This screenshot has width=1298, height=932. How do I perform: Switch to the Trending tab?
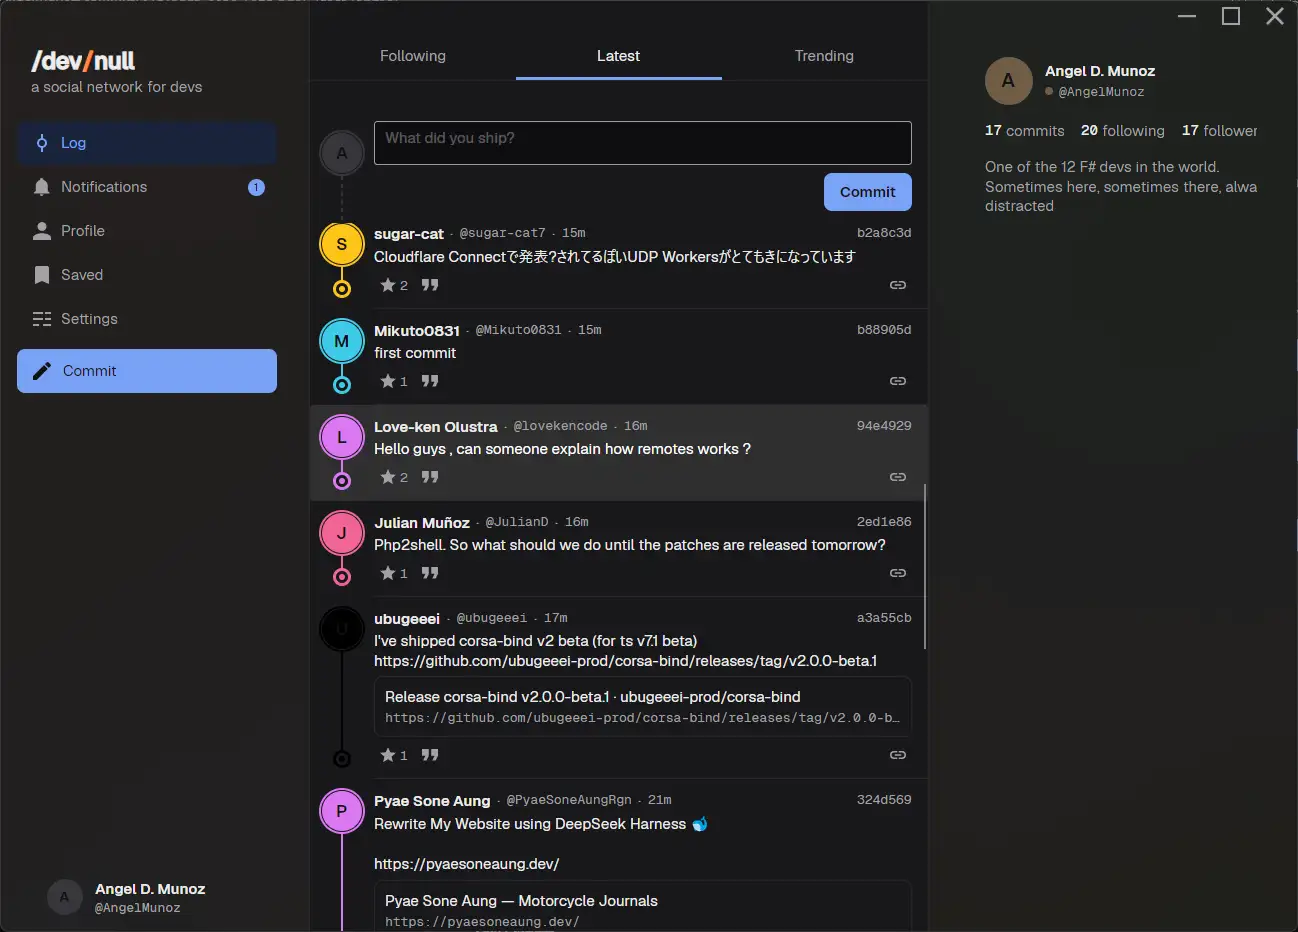pyautogui.click(x=824, y=56)
